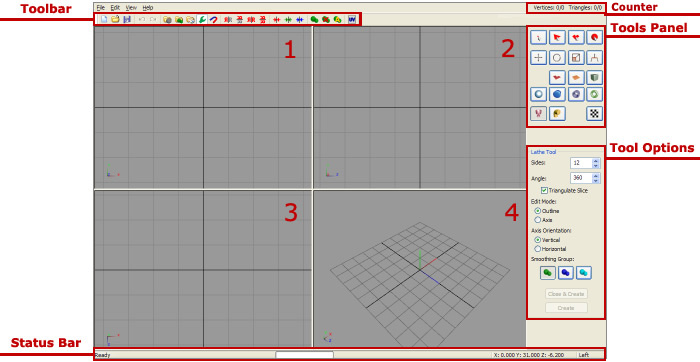Click the Angle number field
The image size is (700, 362).
[581, 178]
